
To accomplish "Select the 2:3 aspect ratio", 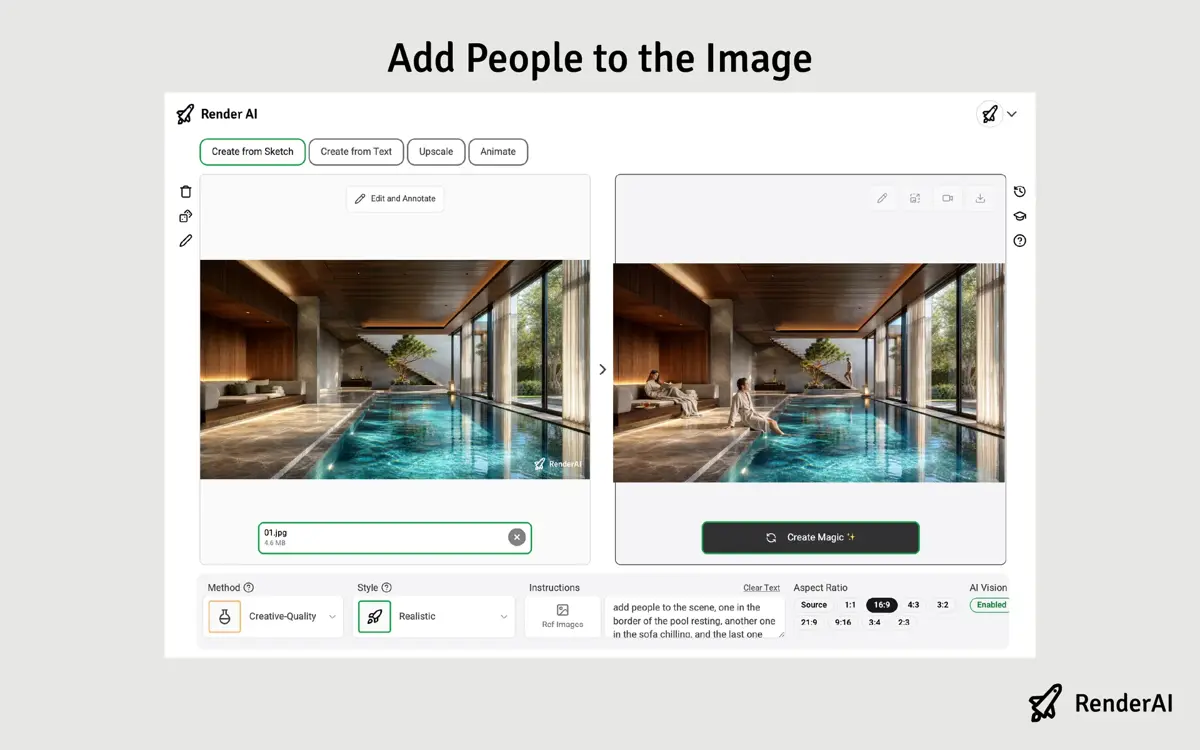I will (904, 622).
